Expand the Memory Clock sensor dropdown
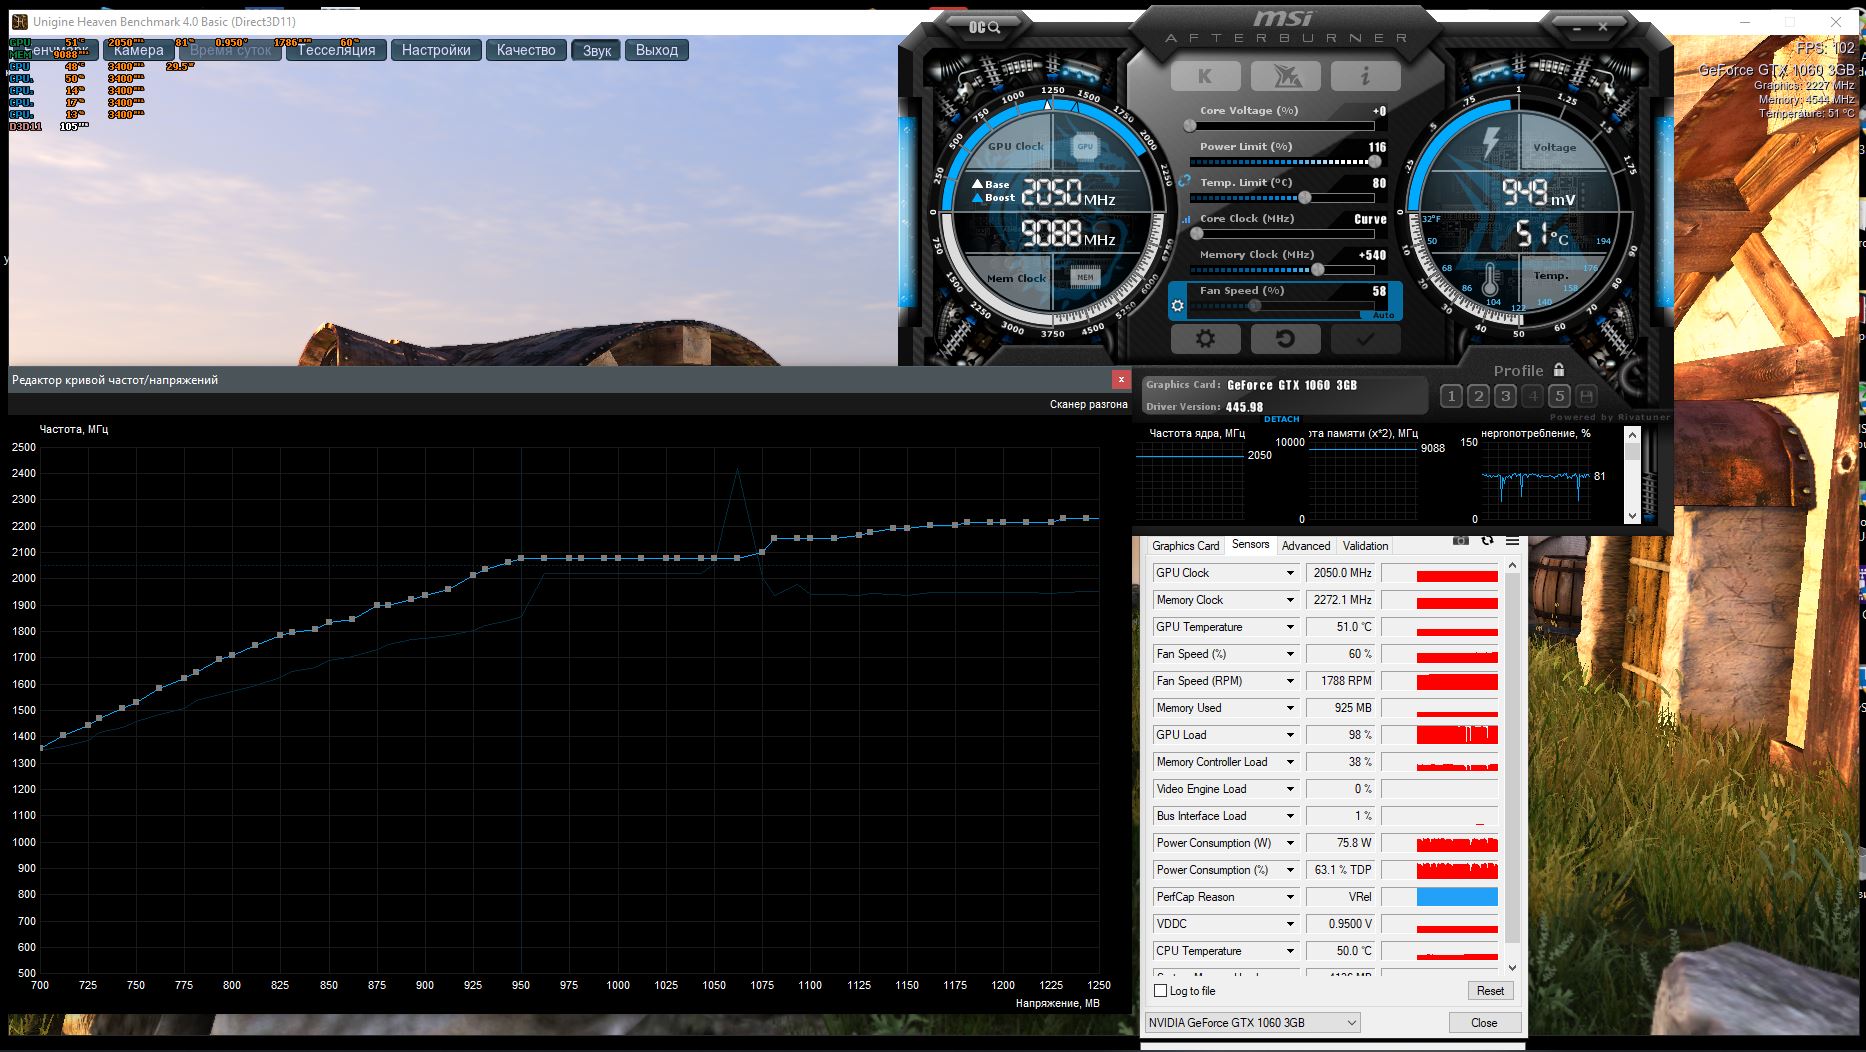The height and width of the screenshot is (1052, 1866). (1290, 600)
